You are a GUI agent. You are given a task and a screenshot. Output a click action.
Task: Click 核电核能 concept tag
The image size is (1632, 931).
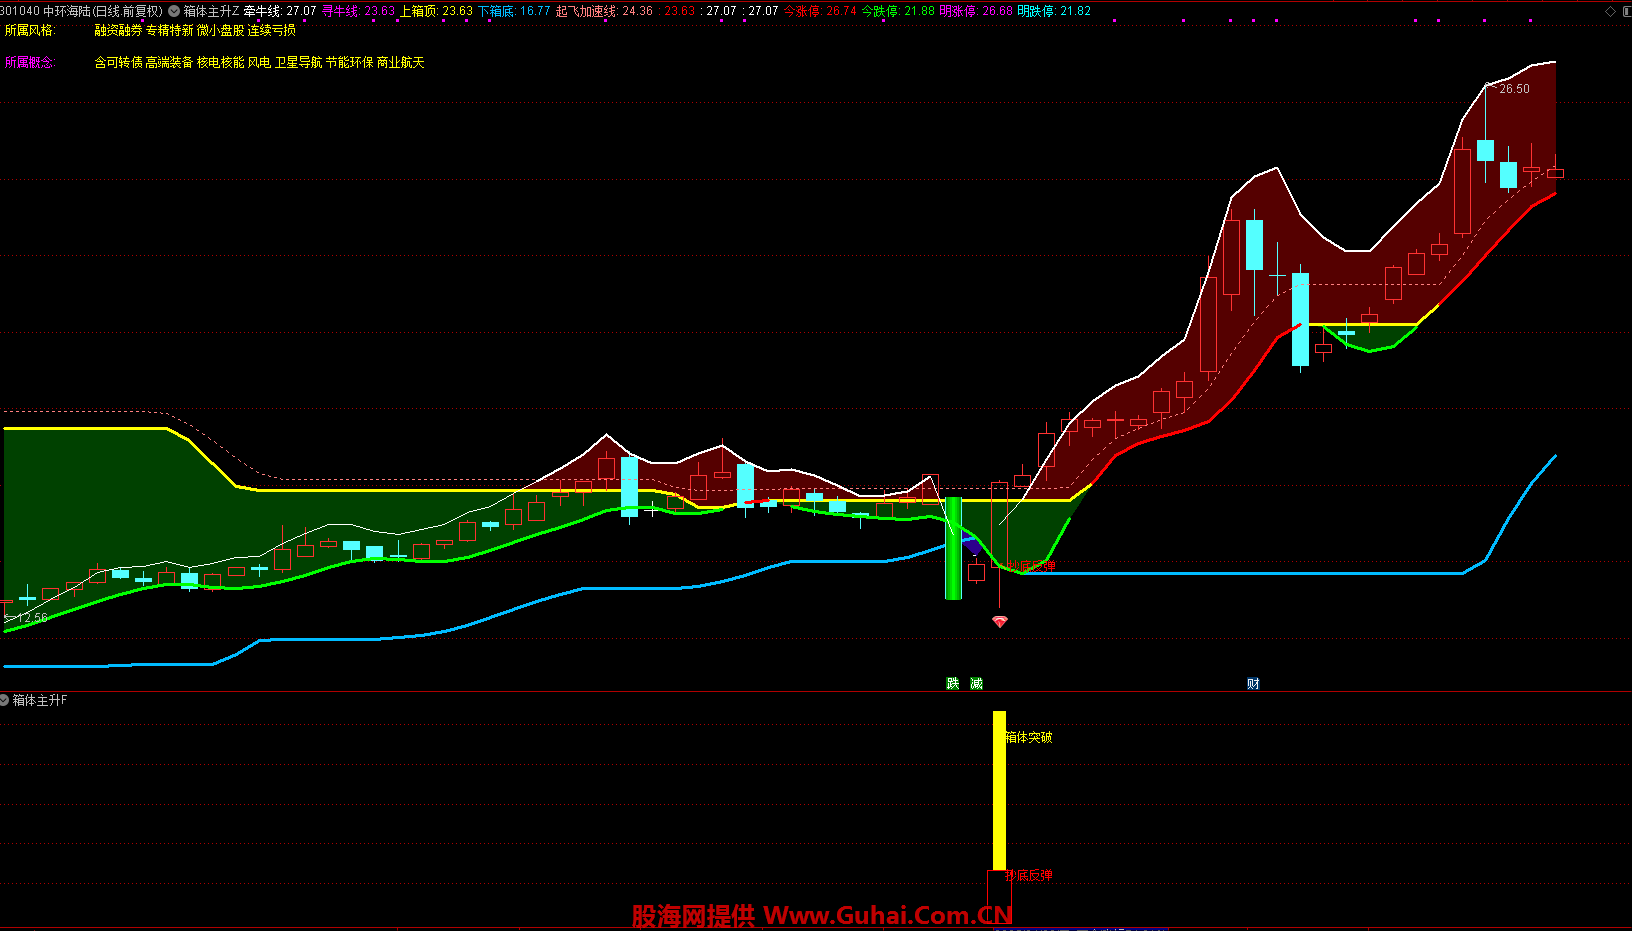pyautogui.click(x=220, y=62)
